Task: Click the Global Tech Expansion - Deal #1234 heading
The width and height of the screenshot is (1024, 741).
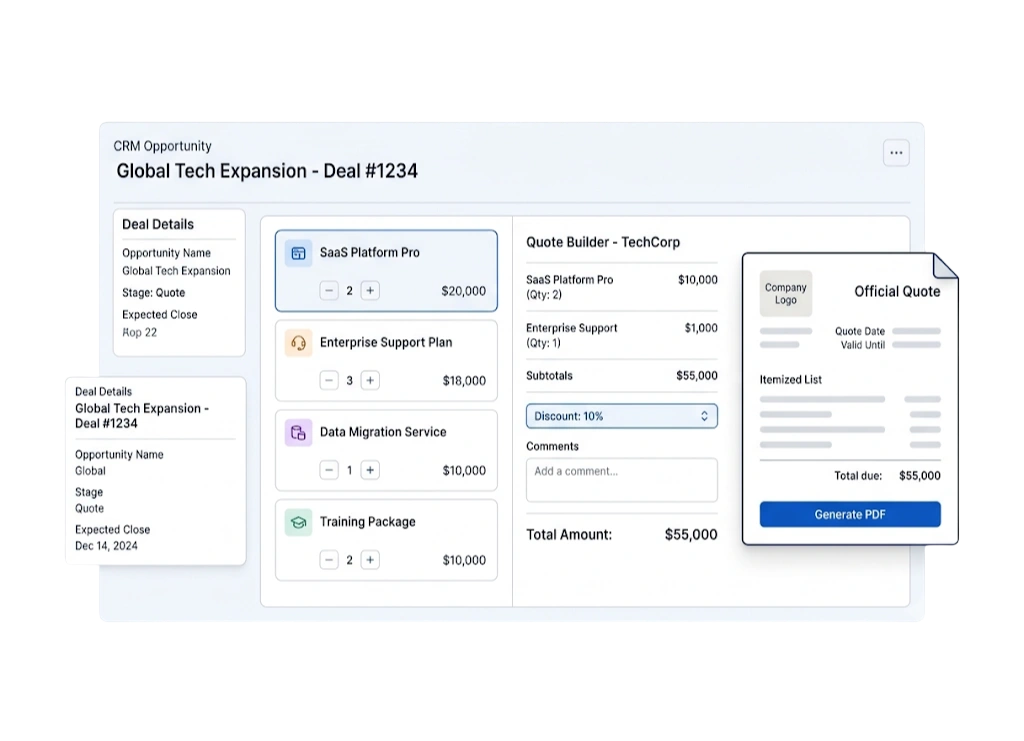Action: [267, 171]
